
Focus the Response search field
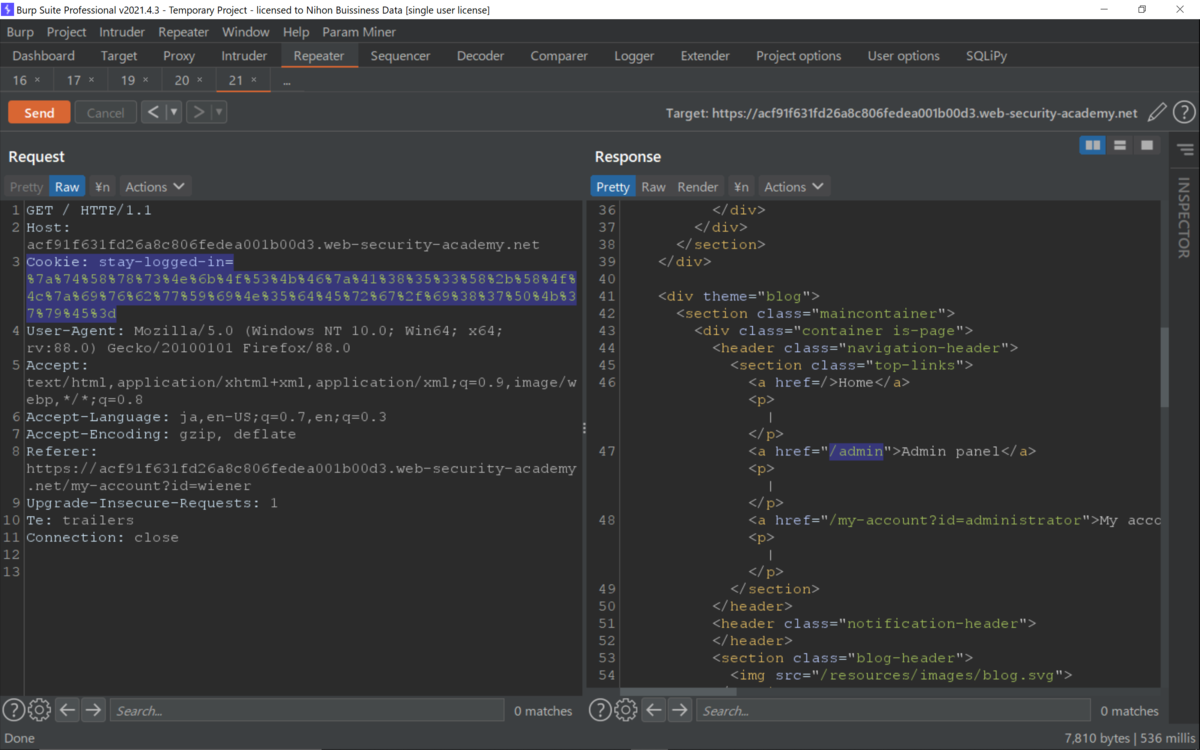(x=893, y=710)
